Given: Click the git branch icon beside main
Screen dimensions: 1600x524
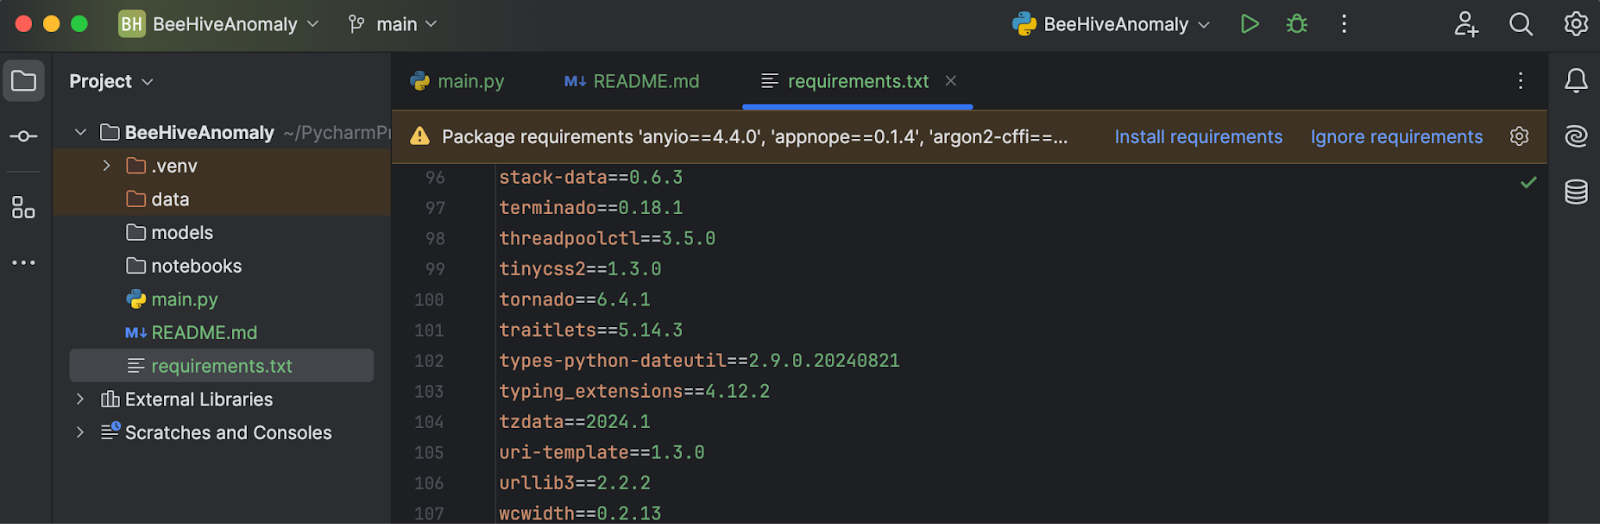Looking at the screenshot, I should pyautogui.click(x=356, y=24).
